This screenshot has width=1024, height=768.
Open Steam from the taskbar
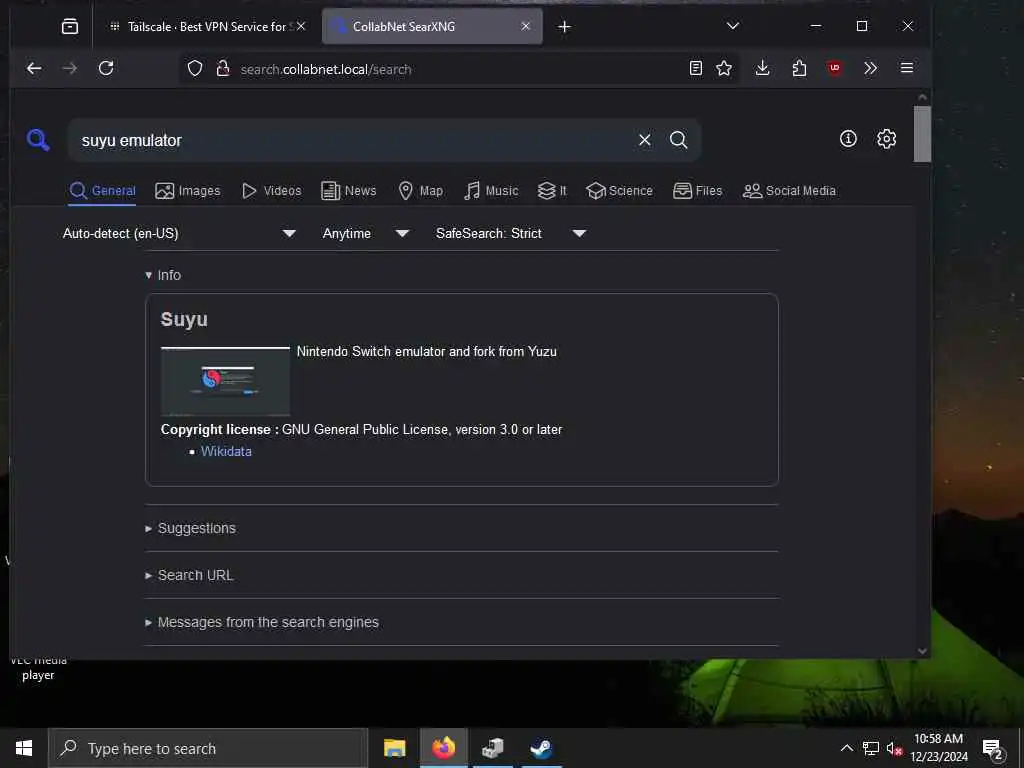(541, 748)
